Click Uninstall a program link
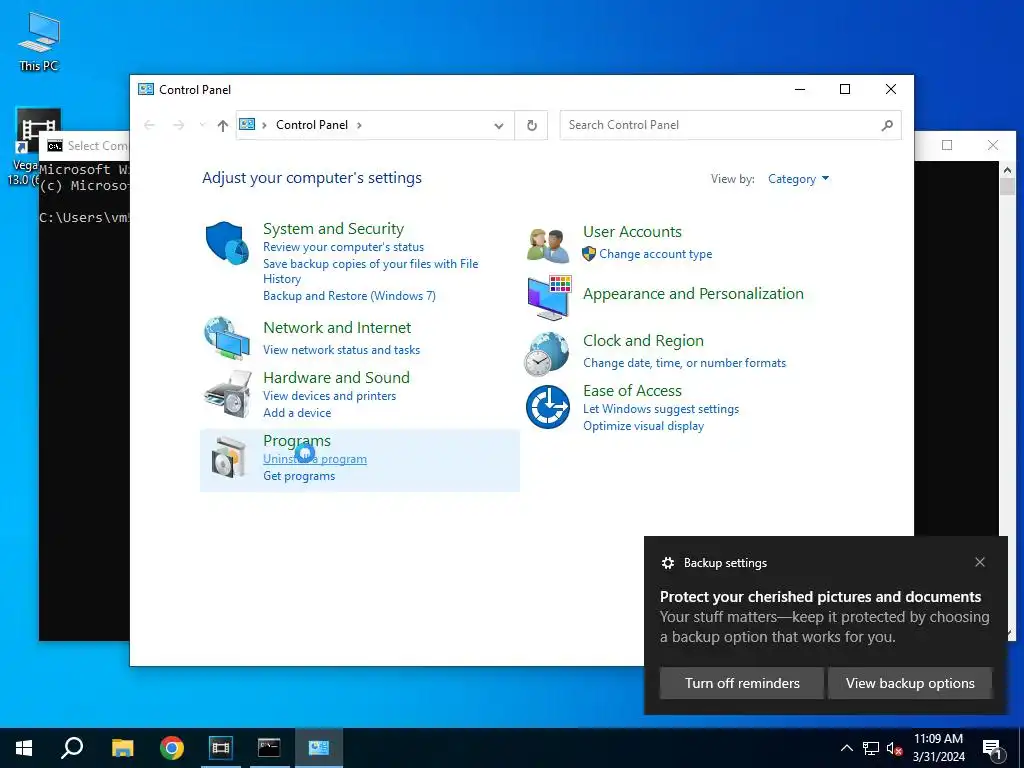This screenshot has width=1024, height=768. (315, 459)
